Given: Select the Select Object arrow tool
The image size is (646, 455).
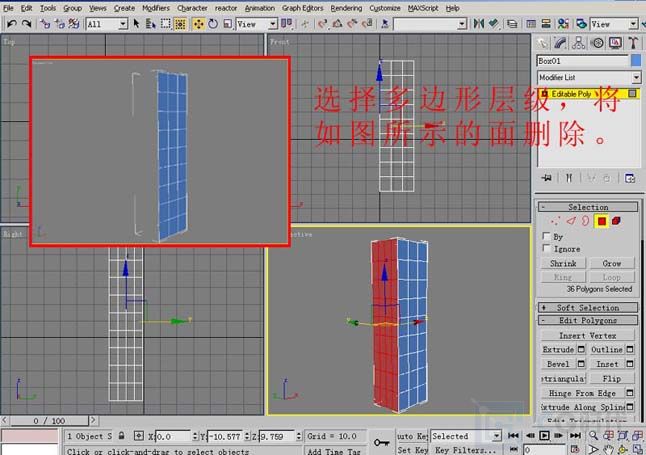Looking at the screenshot, I should [x=136, y=24].
